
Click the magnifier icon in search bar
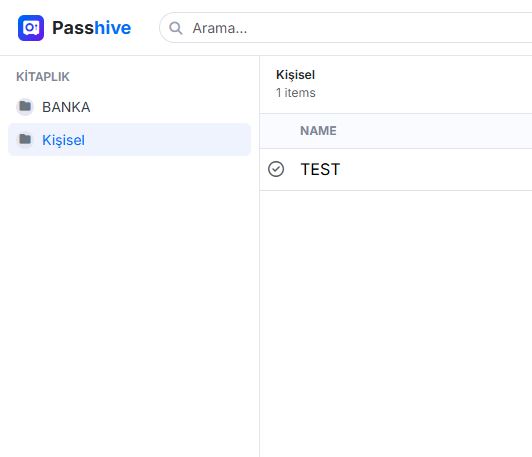(x=176, y=28)
